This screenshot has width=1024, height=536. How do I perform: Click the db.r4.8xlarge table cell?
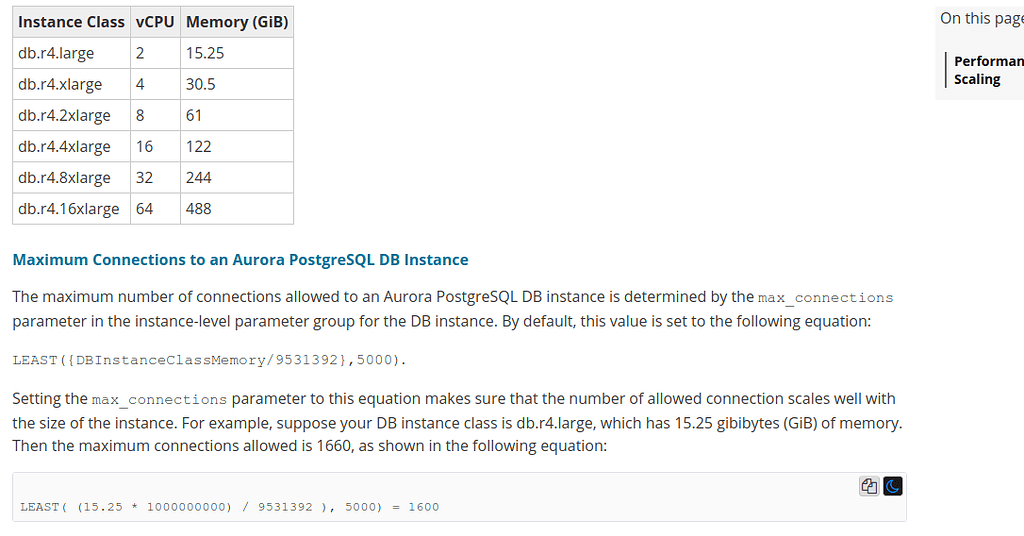tap(72, 178)
